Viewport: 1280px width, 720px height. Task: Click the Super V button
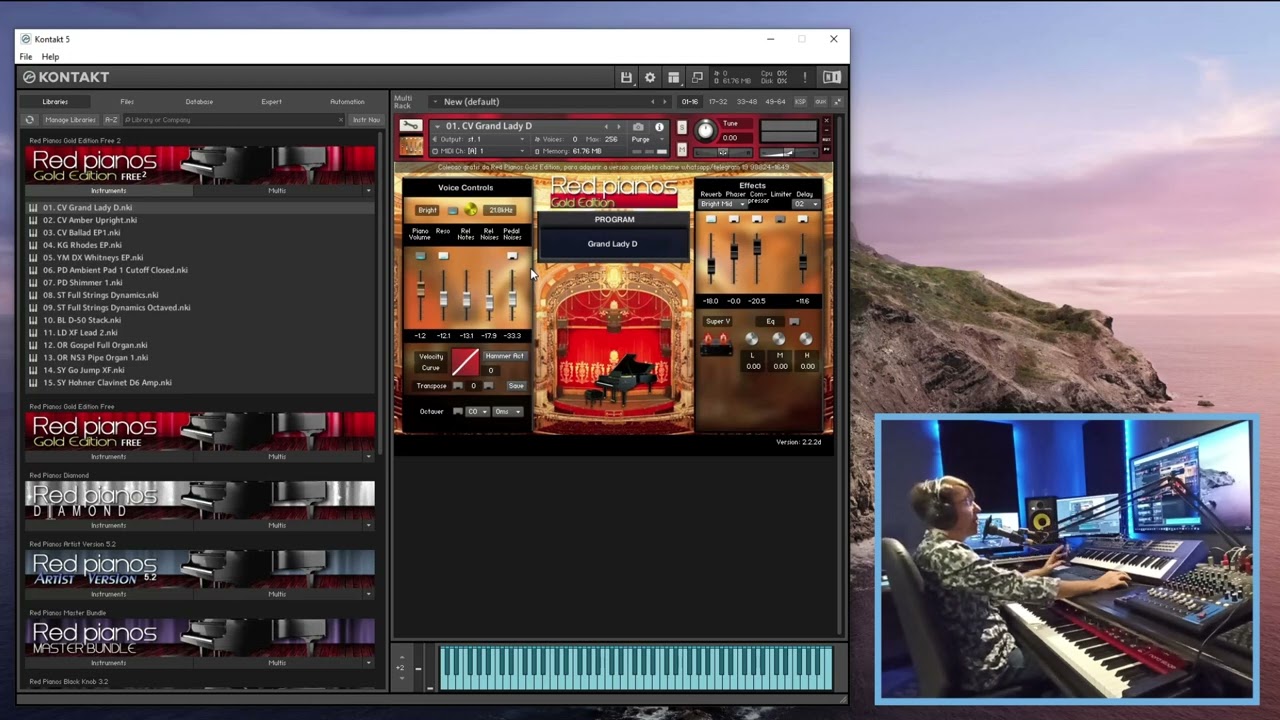click(718, 322)
